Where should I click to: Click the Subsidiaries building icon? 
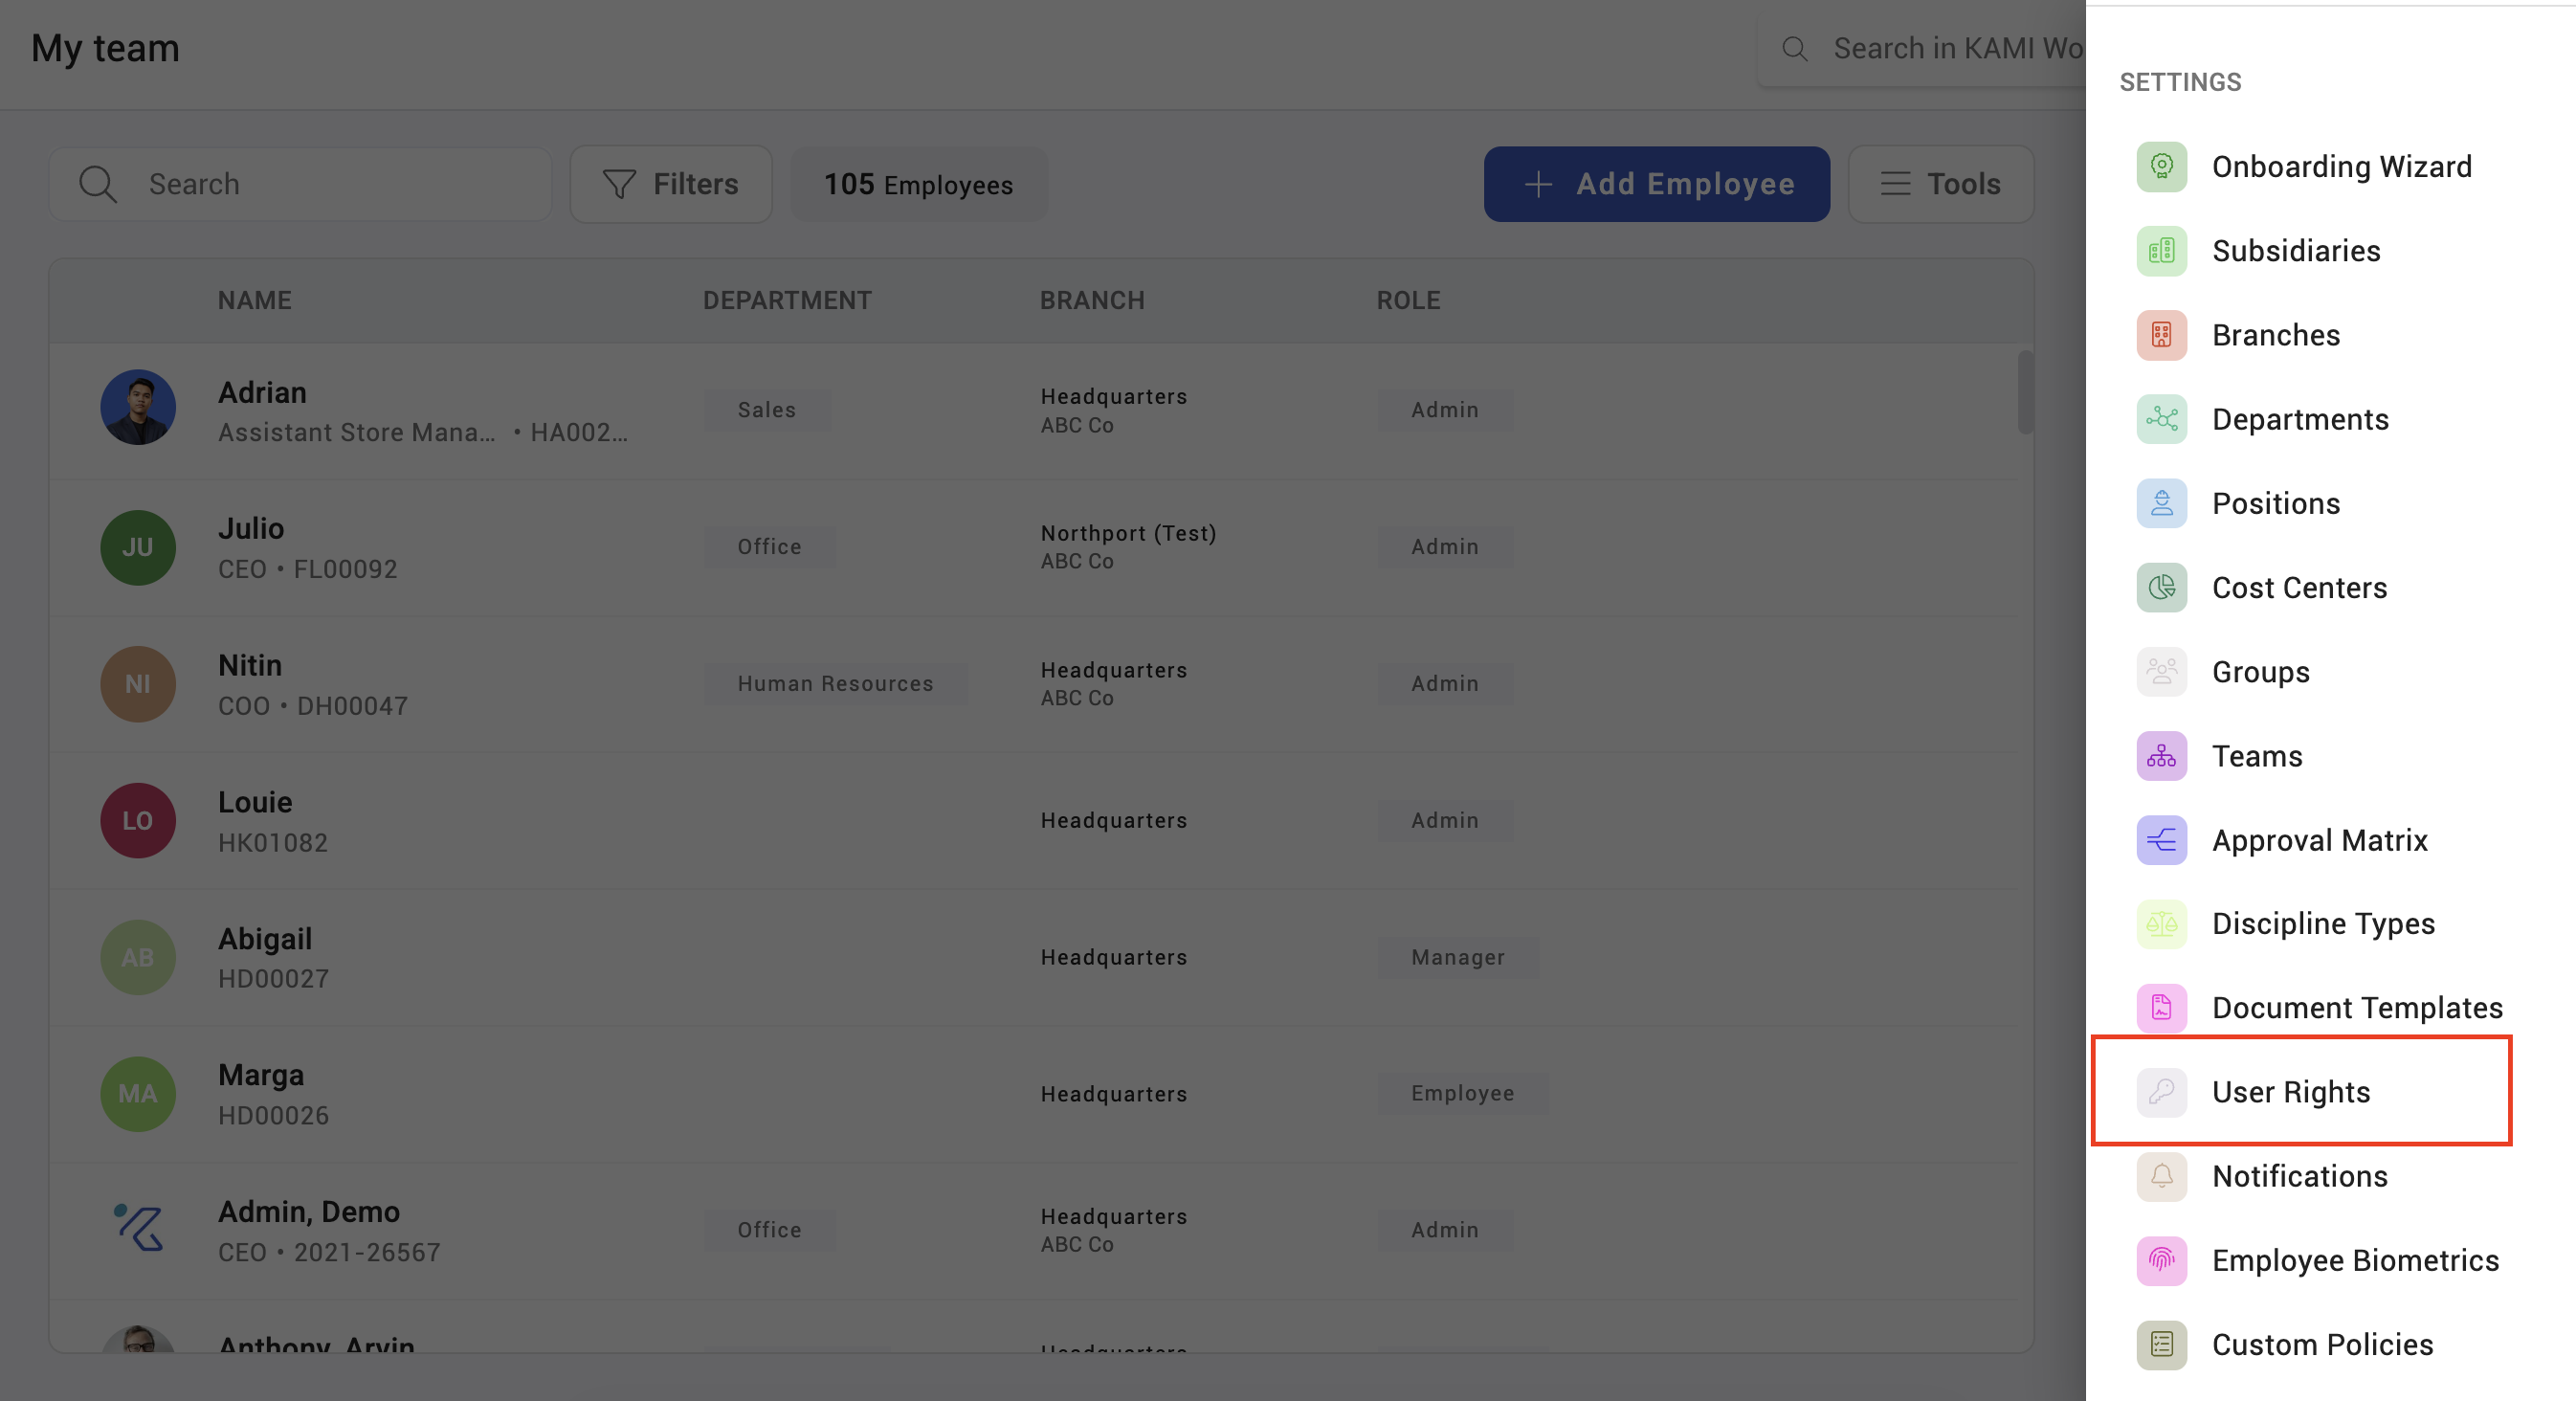[2161, 250]
